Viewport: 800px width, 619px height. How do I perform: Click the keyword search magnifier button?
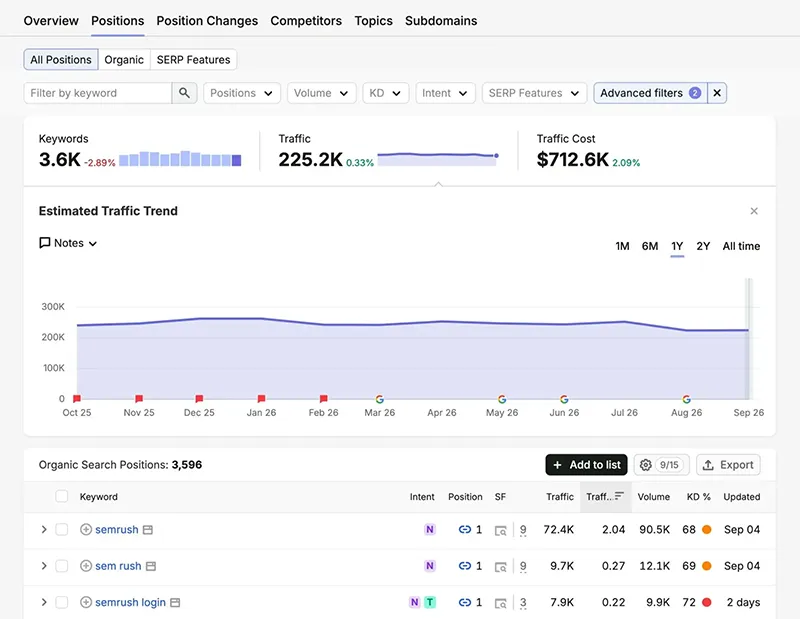(x=184, y=93)
